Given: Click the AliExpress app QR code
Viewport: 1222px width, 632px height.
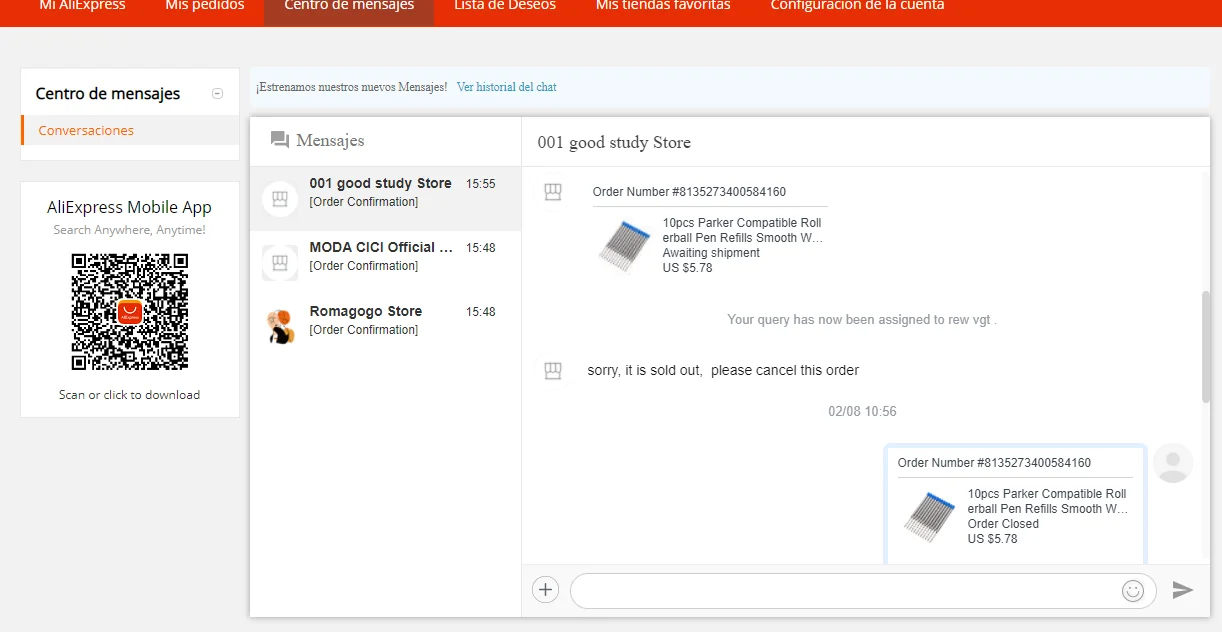Looking at the screenshot, I should 130,312.
